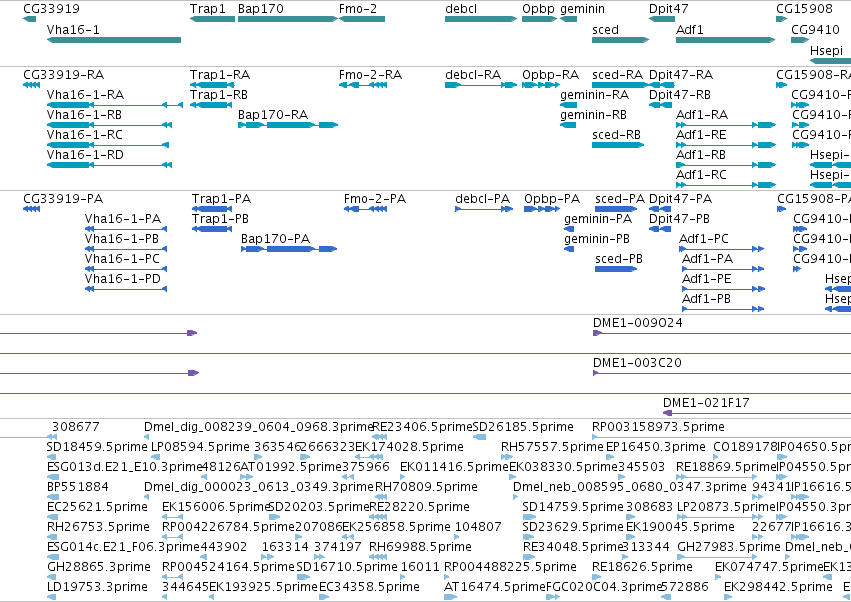Select the CG33919 gene label

pos(51,9)
